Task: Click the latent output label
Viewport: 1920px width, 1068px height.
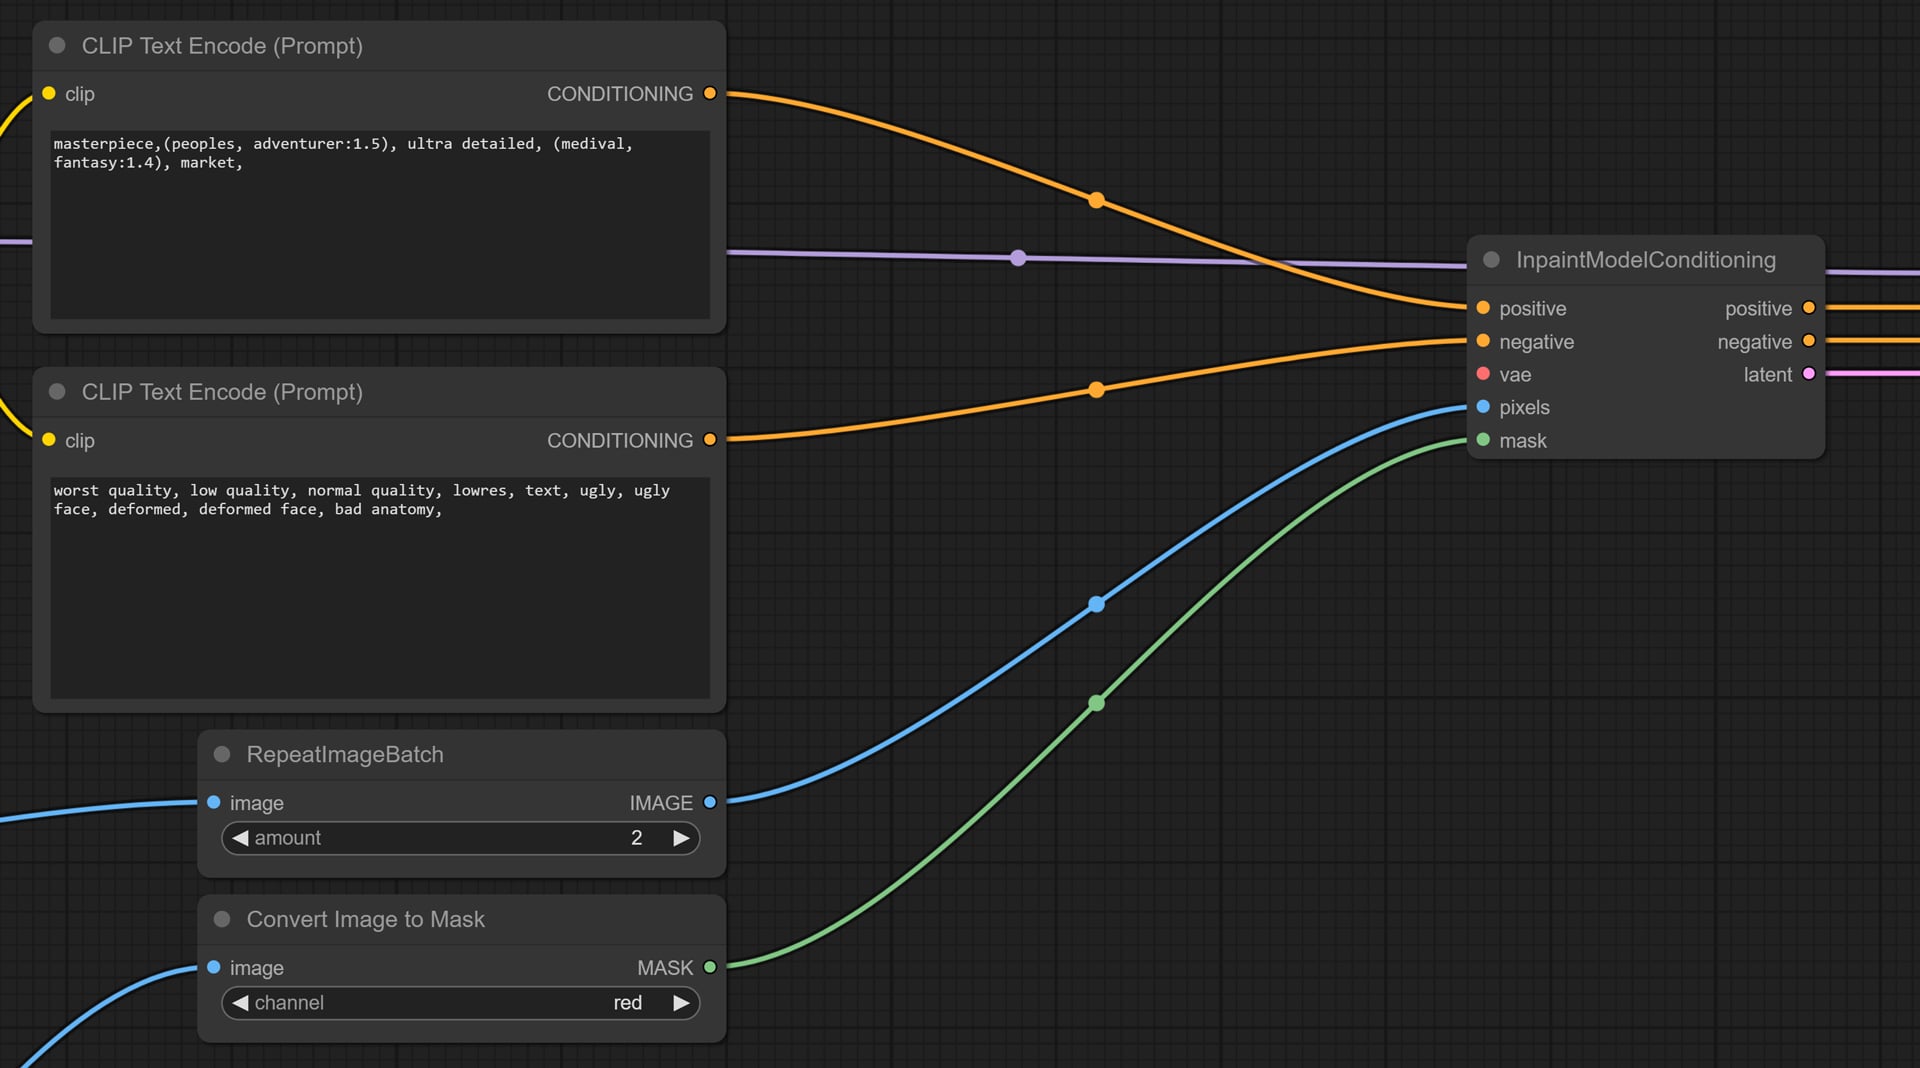Action: tap(1768, 375)
